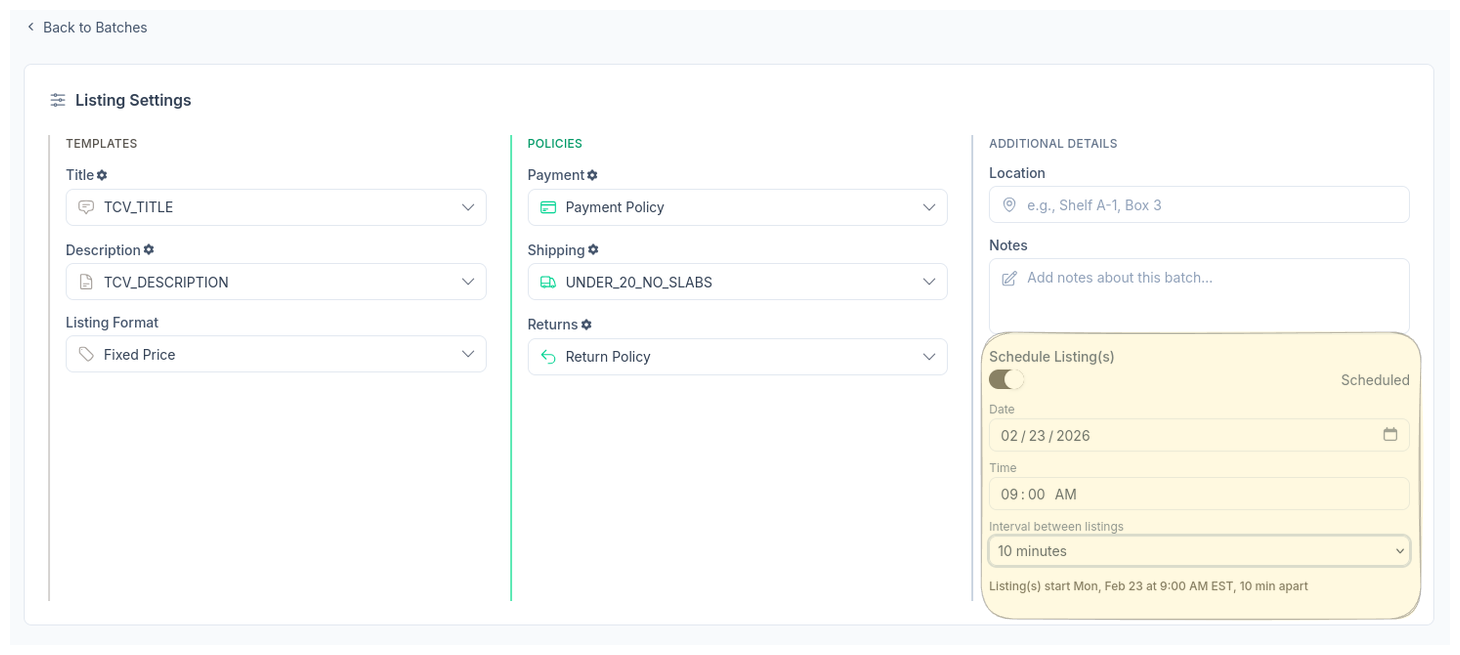Click the location pin icon in the Location field
This screenshot has height=655, width=1460.
pos(1009,204)
